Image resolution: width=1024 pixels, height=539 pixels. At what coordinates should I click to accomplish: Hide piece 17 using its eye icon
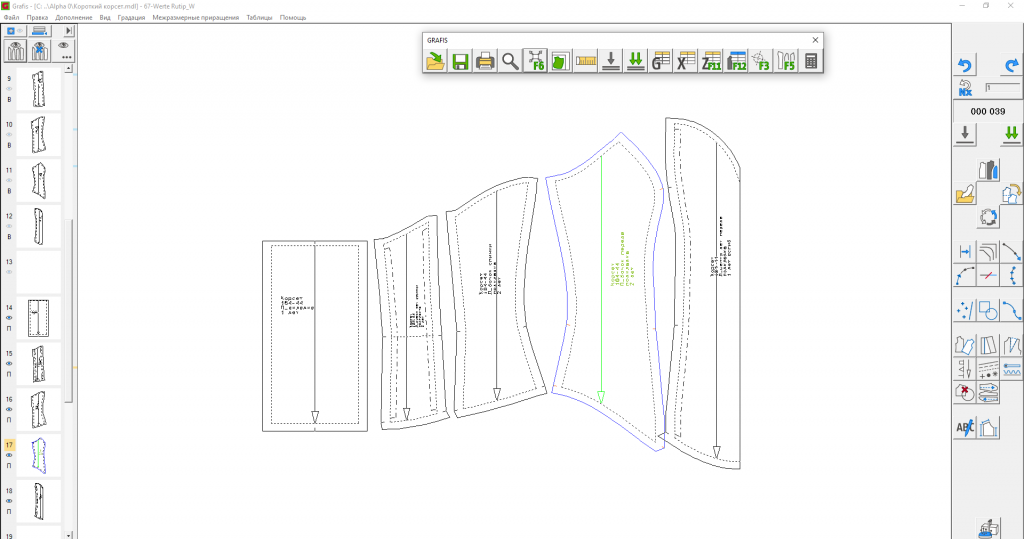[x=9, y=455]
